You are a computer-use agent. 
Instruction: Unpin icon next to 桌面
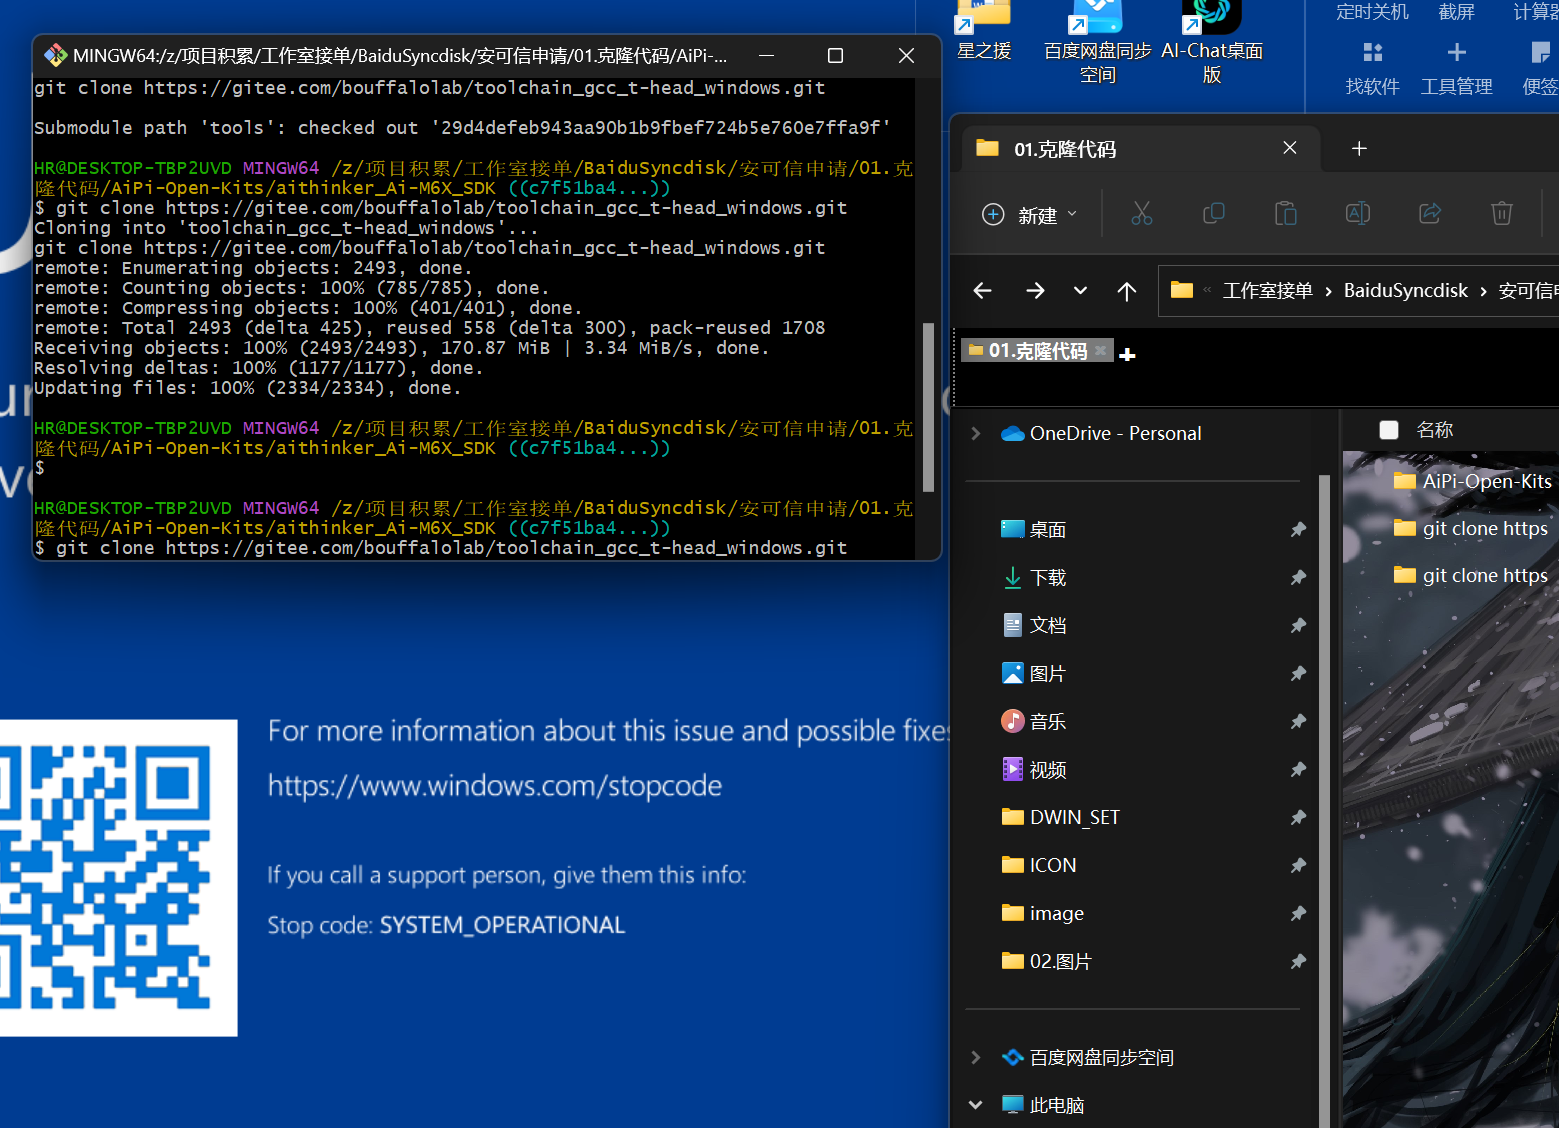point(1298,529)
